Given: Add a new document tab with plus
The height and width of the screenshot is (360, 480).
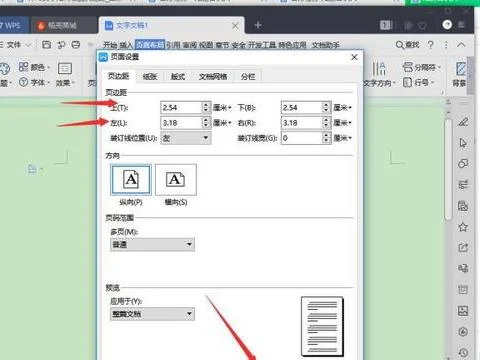Looking at the screenshot, I should click(x=258, y=25).
